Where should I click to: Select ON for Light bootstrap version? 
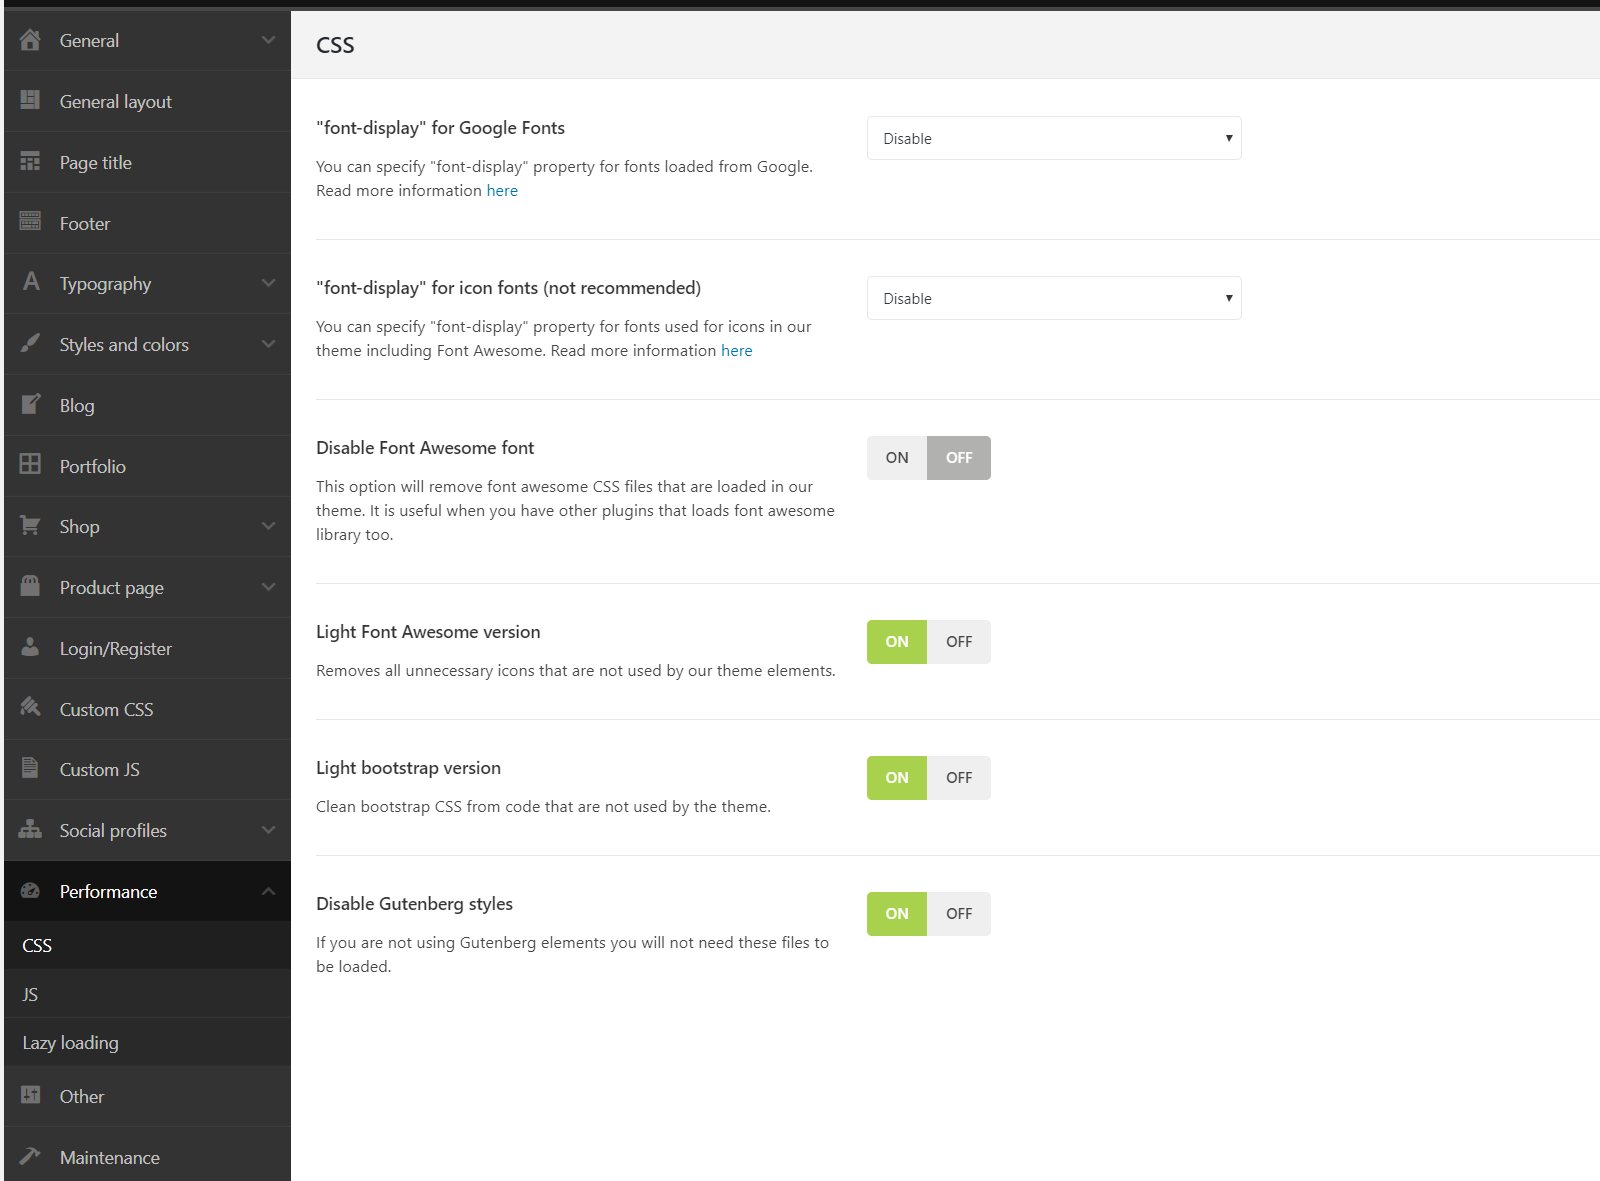point(897,778)
